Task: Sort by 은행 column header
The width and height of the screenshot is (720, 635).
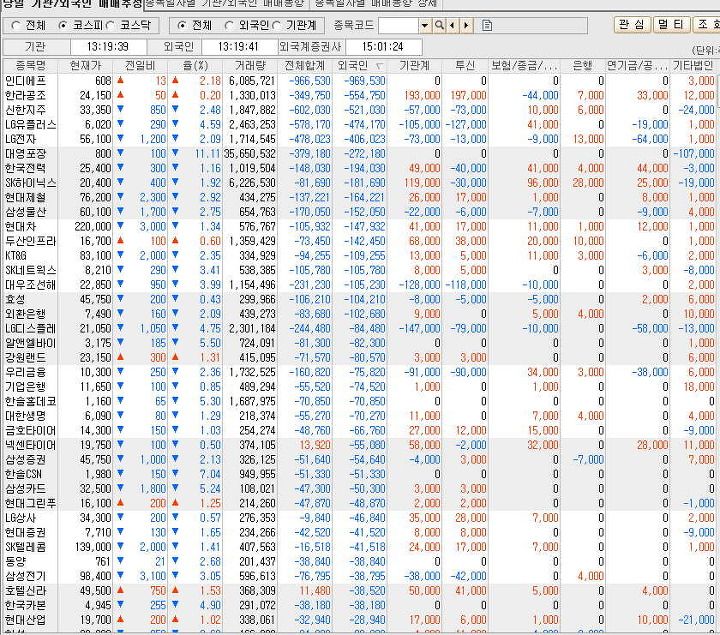Action: 583,66
